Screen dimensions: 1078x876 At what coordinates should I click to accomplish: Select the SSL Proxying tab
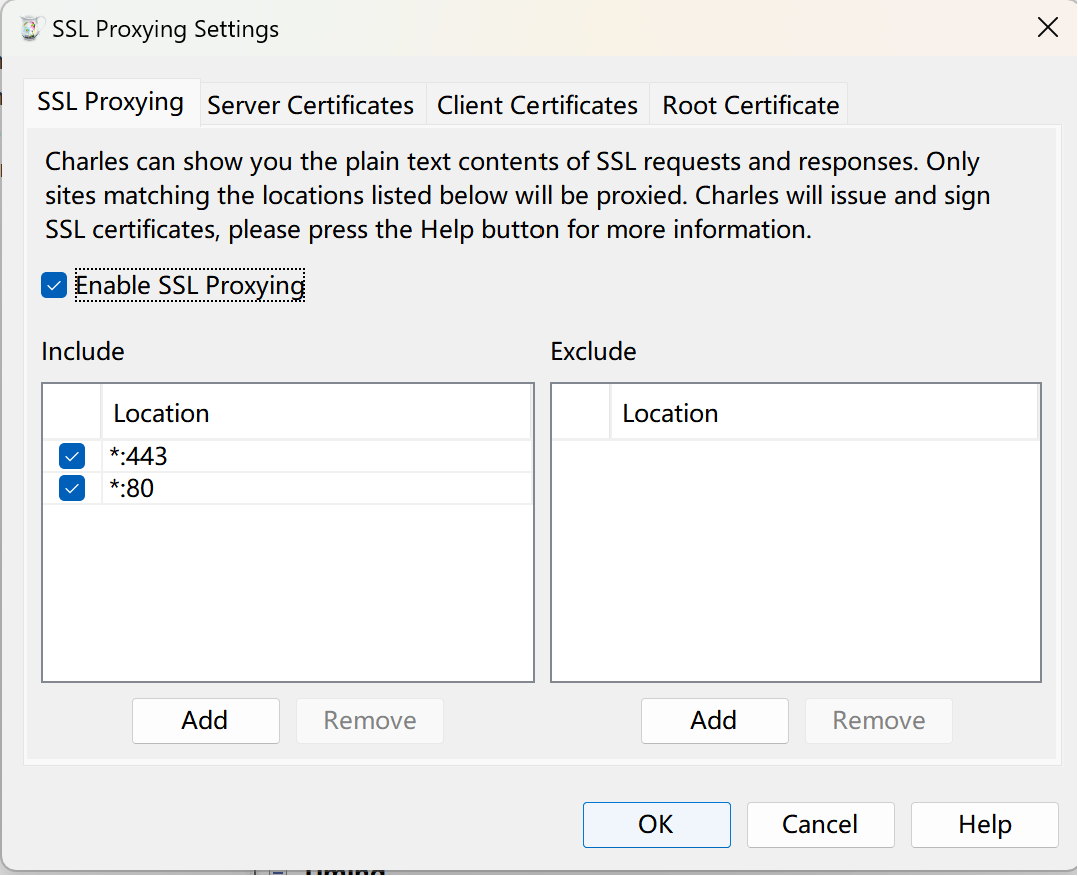coord(110,102)
